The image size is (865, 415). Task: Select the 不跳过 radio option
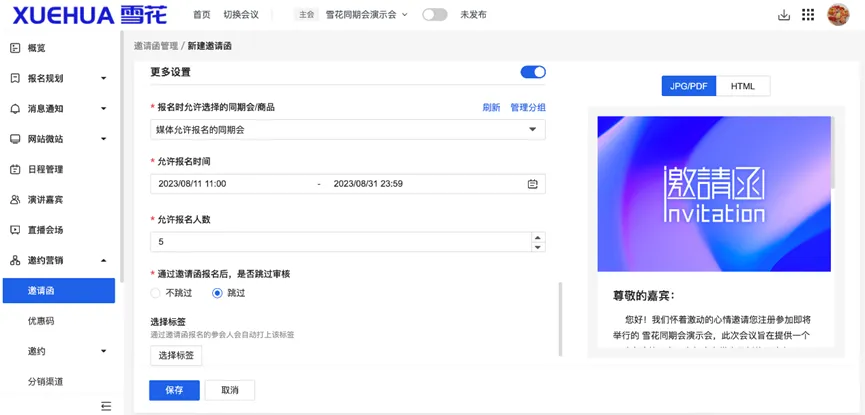click(x=155, y=293)
